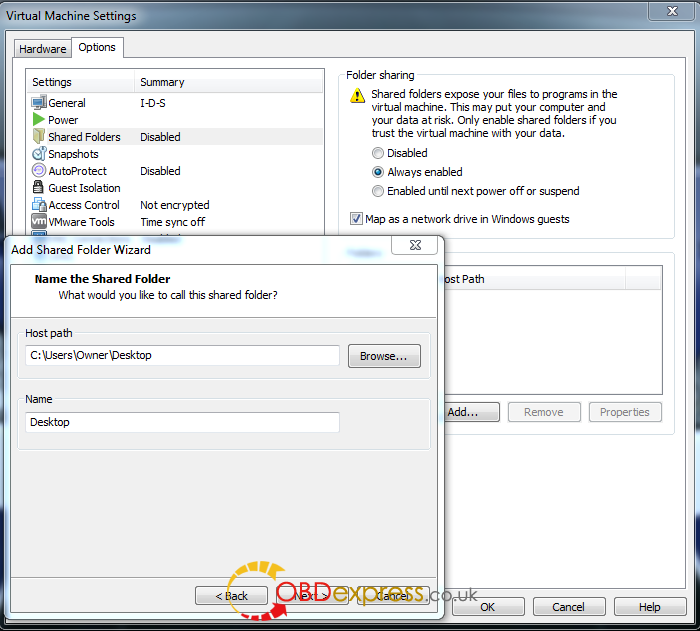Click the VMware Tools vm icon
Image resolution: width=700 pixels, height=631 pixels.
39,221
